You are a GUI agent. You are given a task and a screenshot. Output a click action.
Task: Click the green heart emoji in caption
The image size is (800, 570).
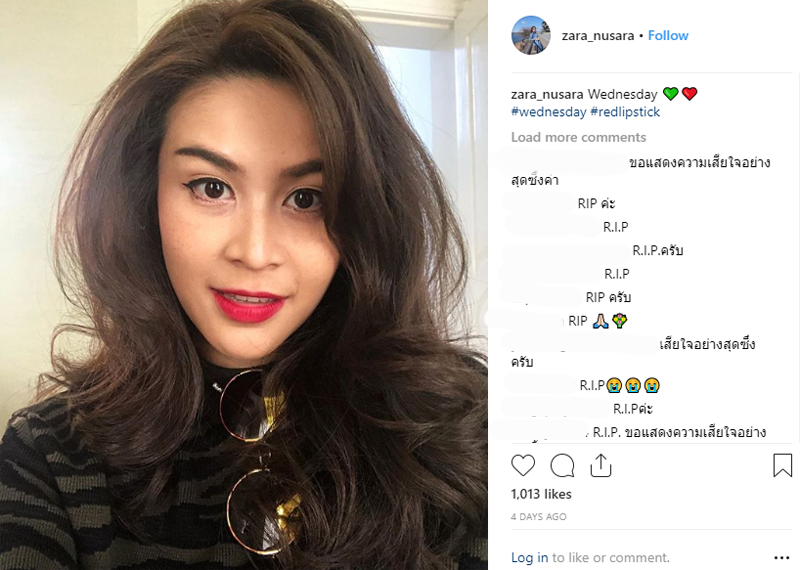[670, 94]
